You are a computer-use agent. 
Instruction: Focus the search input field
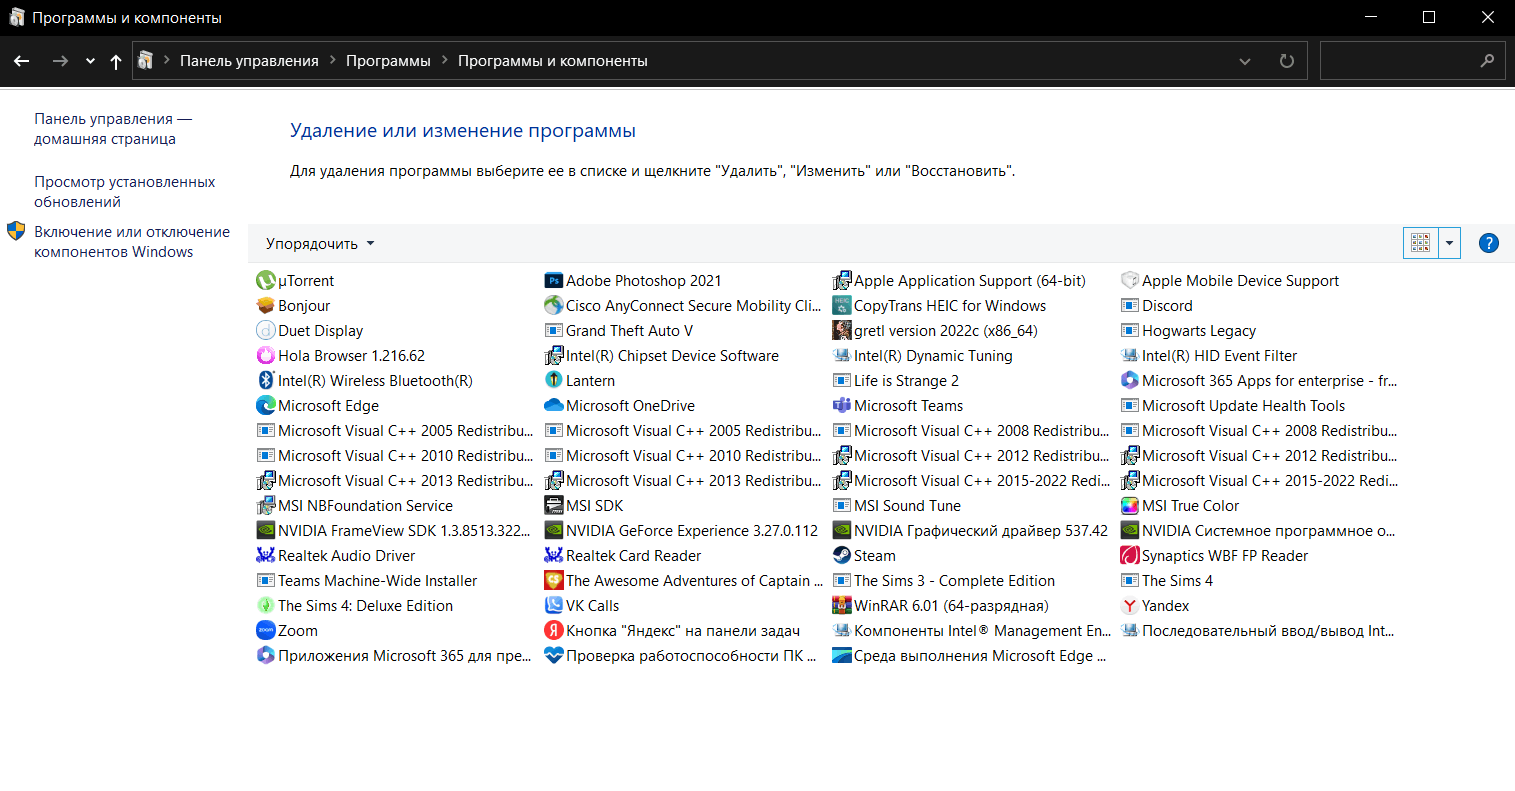click(1398, 61)
